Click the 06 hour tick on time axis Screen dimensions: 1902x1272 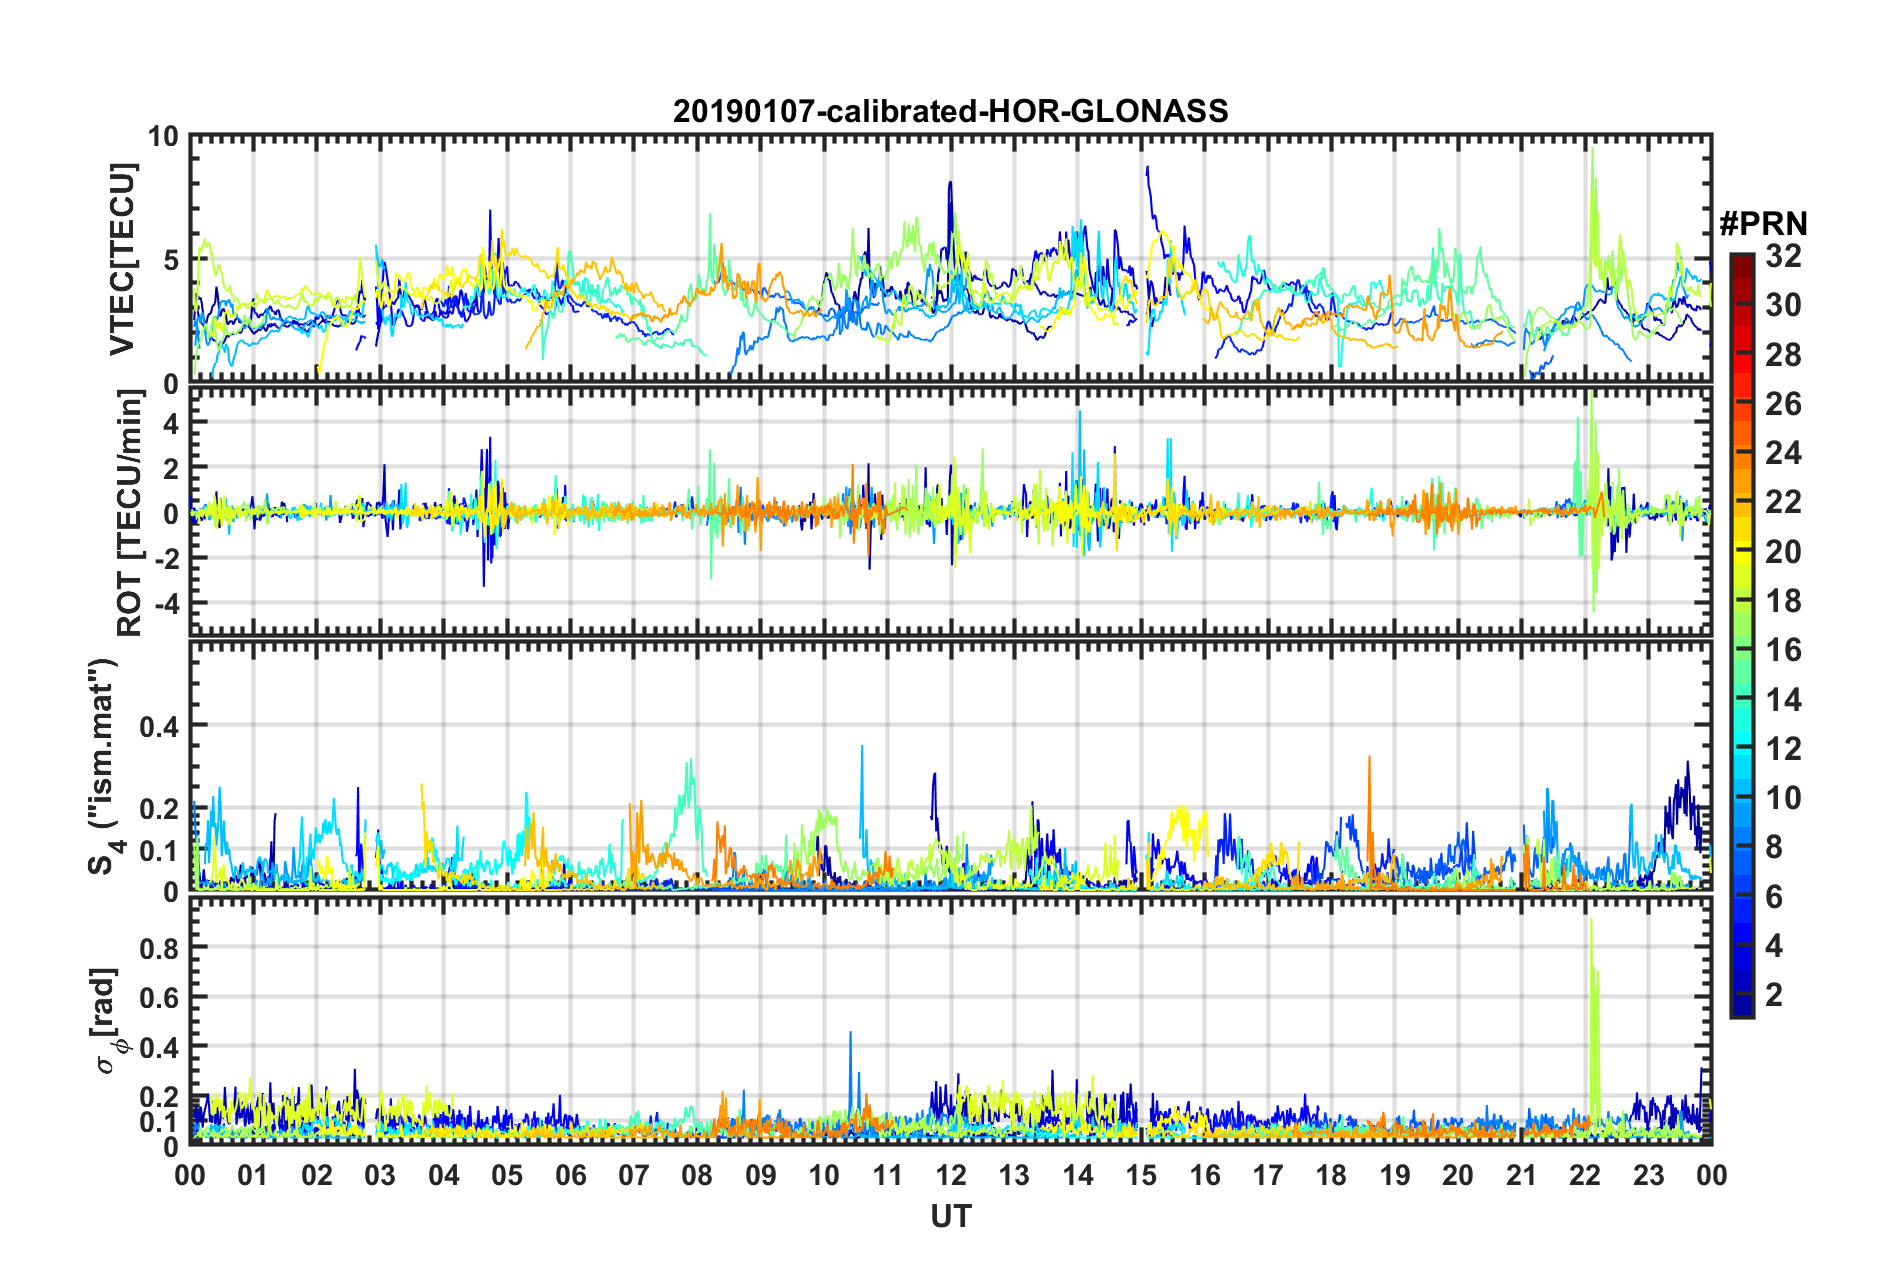coord(570,1174)
